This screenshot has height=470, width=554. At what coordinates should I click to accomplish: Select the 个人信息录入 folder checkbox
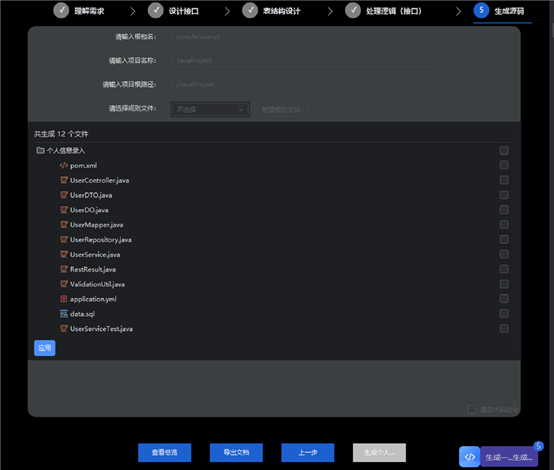504,151
